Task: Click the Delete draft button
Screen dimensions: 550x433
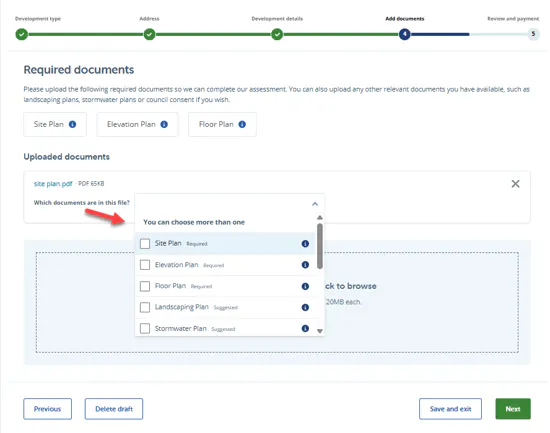Action: pyautogui.click(x=114, y=409)
